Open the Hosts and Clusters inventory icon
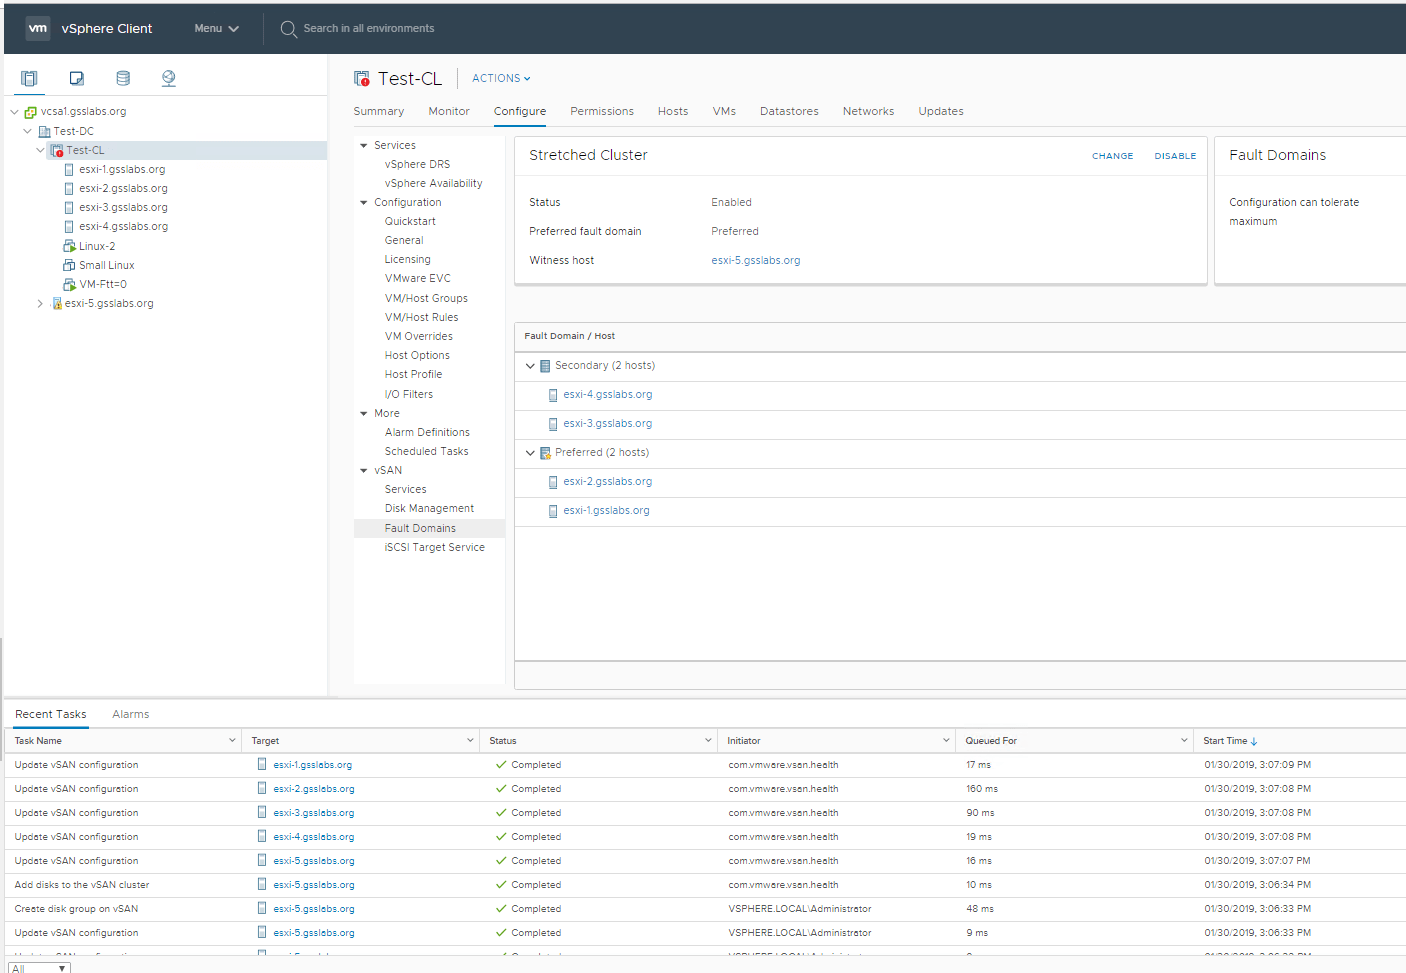The width and height of the screenshot is (1406, 973). point(30,78)
